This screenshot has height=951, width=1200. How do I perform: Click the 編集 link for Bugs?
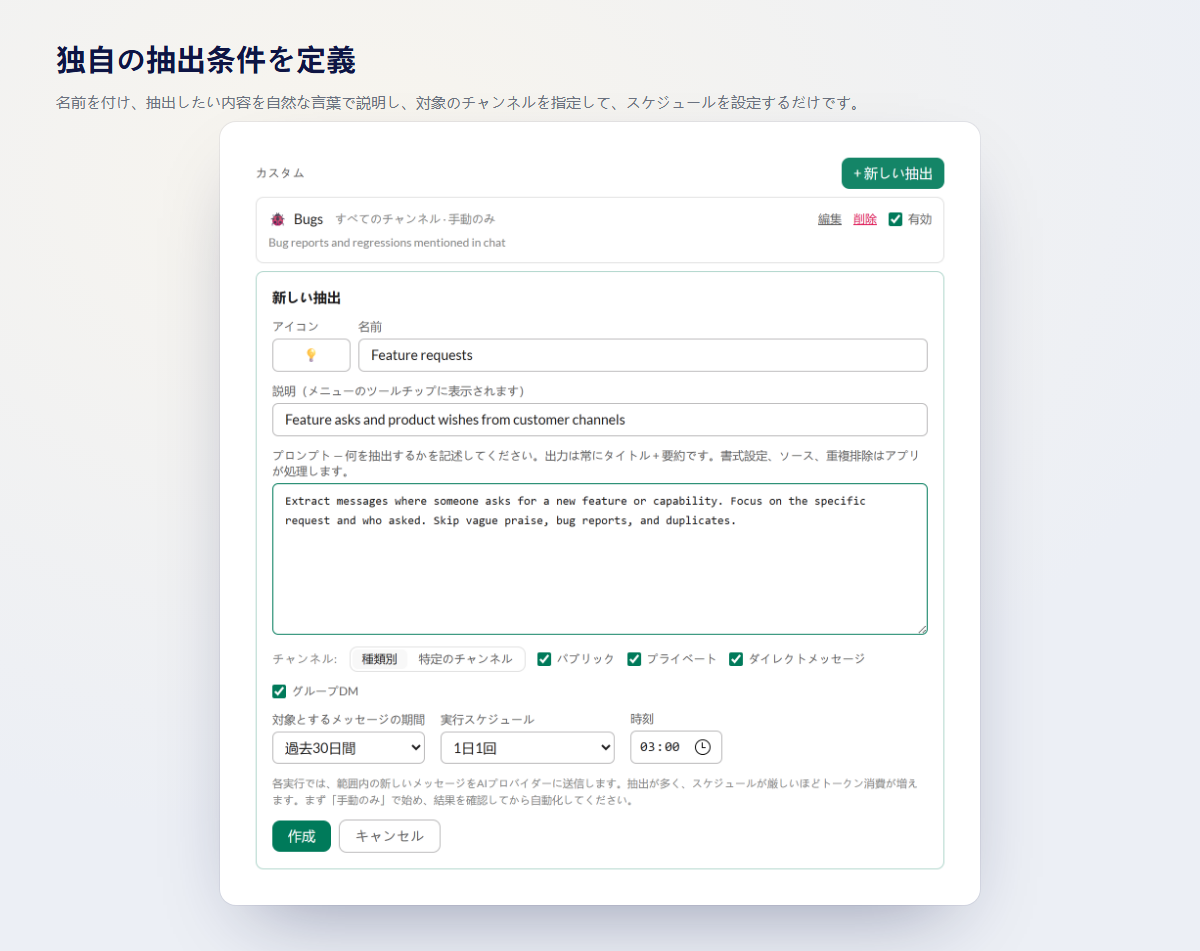(x=830, y=219)
